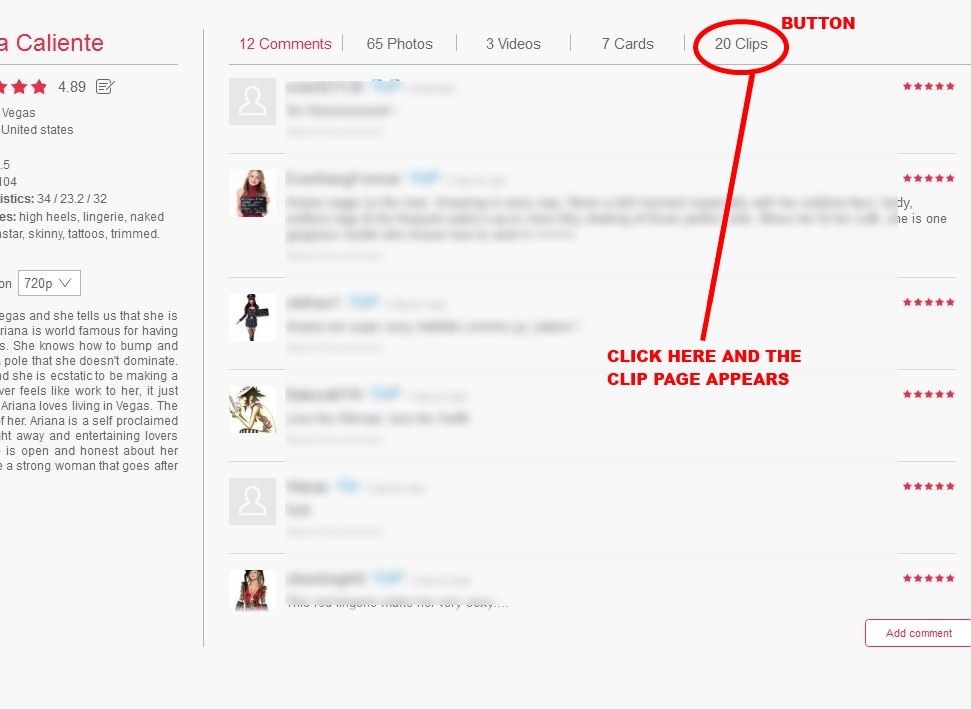971x709 pixels.
Task: Click the last comment's five-star rating
Action: pos(928,579)
